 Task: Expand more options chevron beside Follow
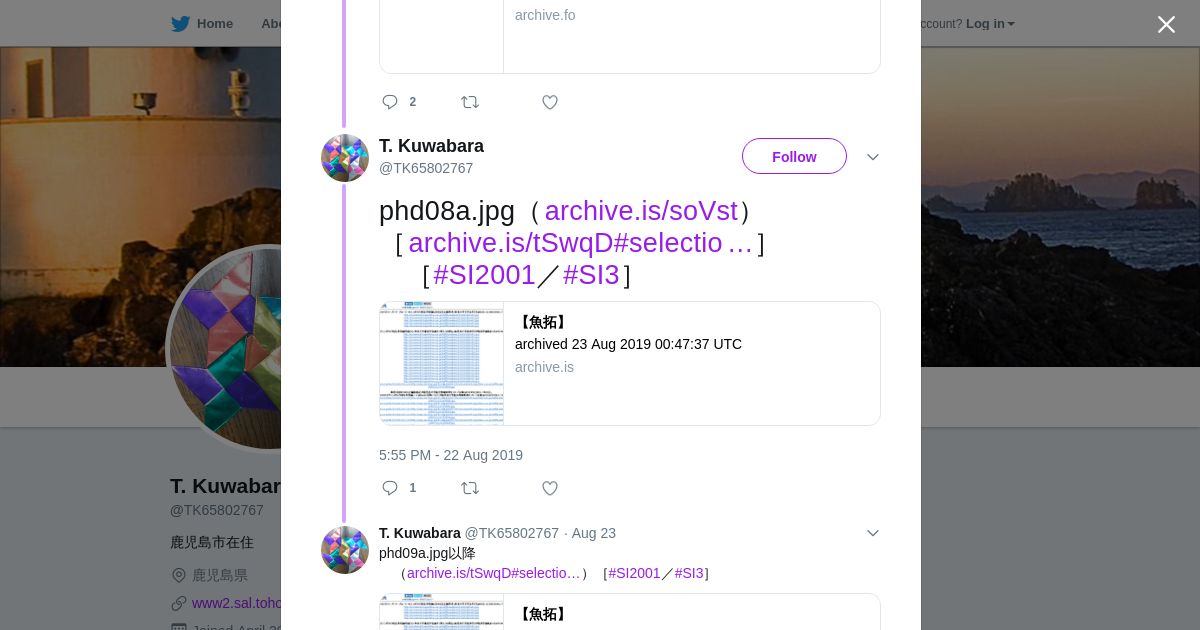[873, 157]
